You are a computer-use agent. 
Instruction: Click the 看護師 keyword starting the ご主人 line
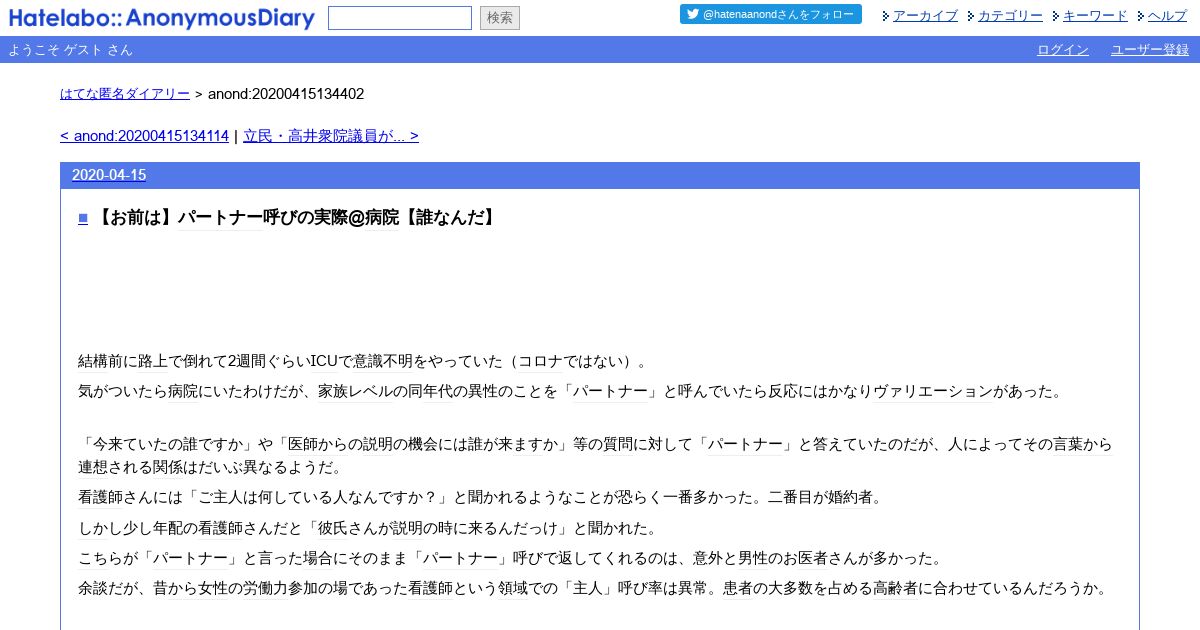tap(100, 497)
